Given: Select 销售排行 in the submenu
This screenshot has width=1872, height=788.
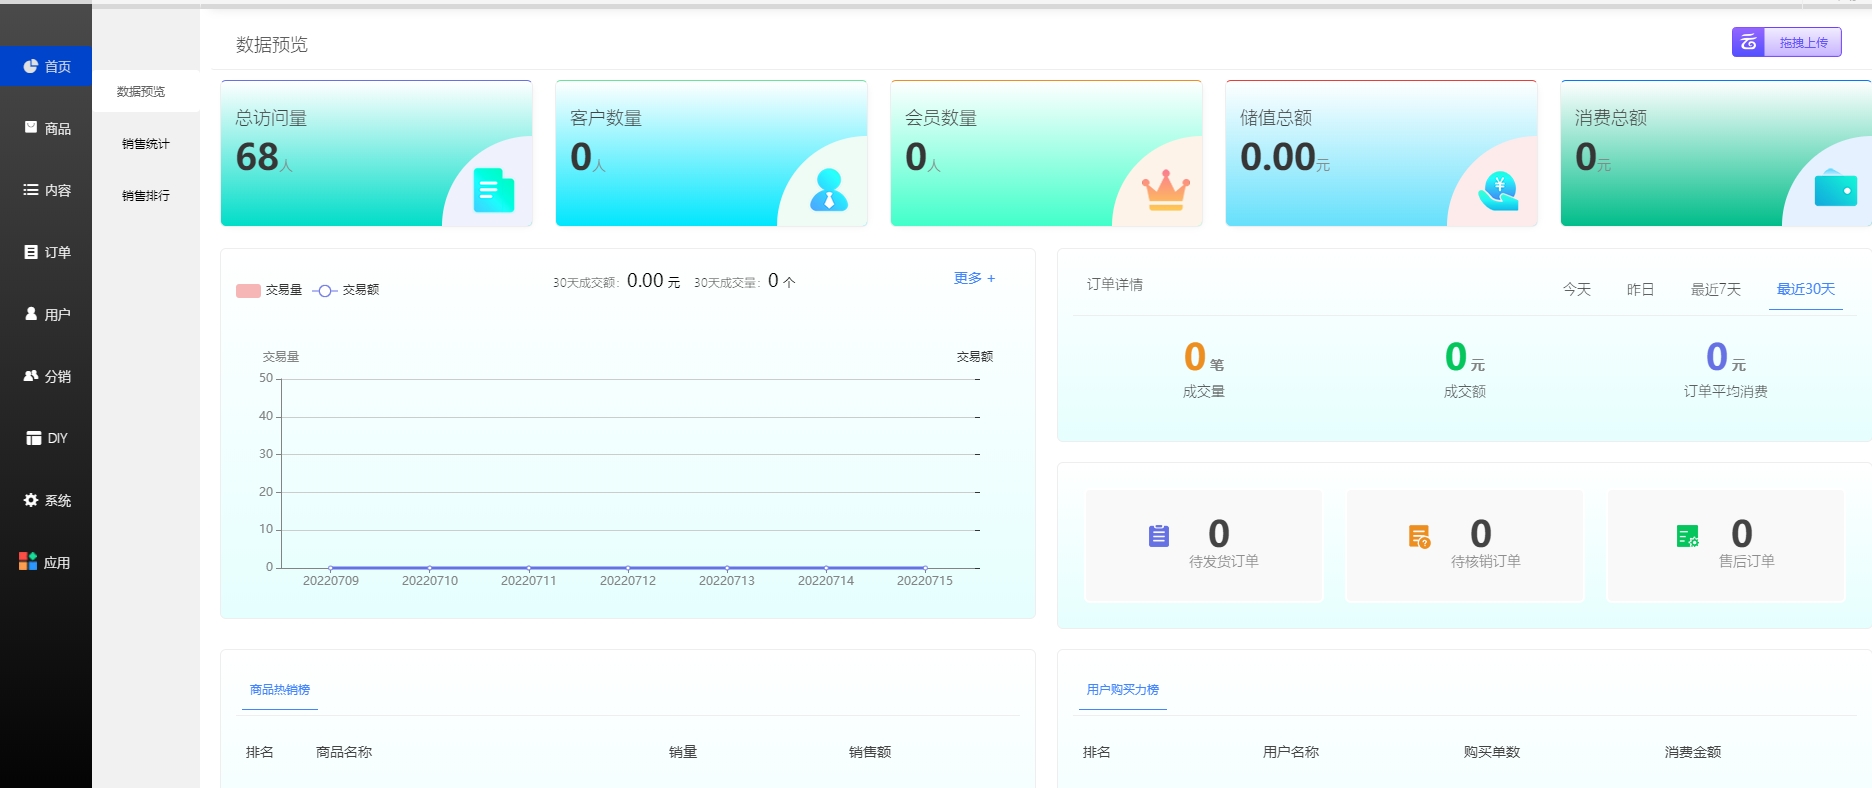Looking at the screenshot, I should [146, 195].
